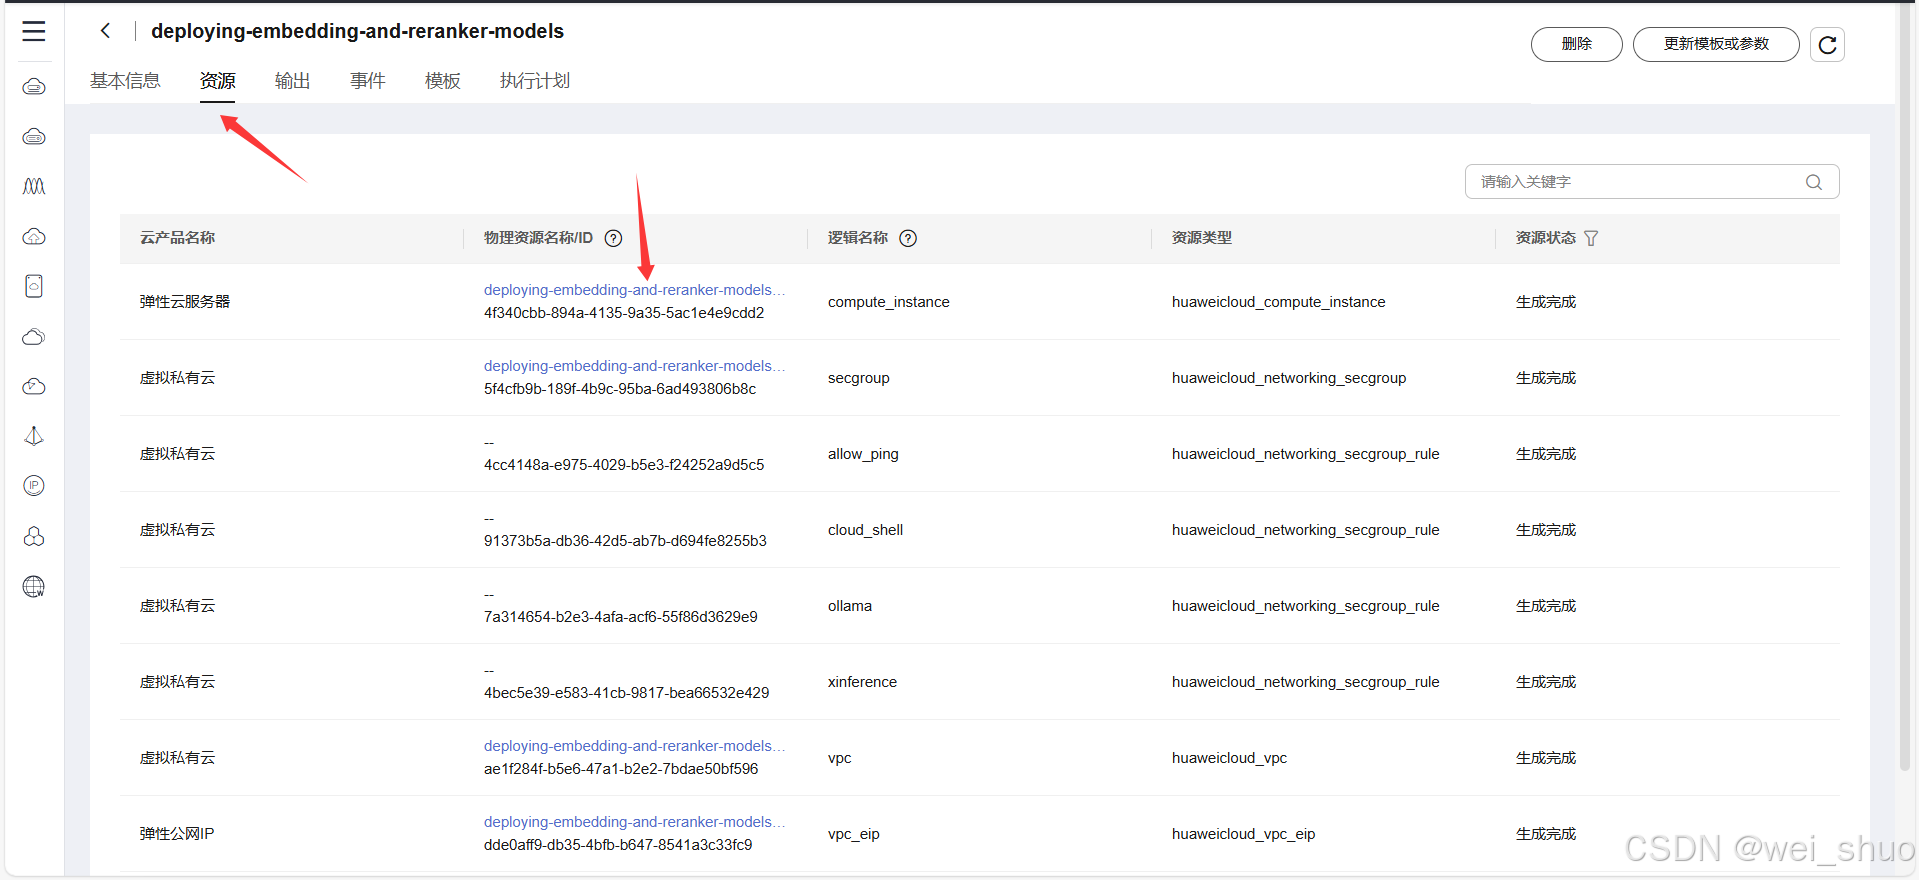
Task: Click the ollama logical name
Action: pos(850,606)
